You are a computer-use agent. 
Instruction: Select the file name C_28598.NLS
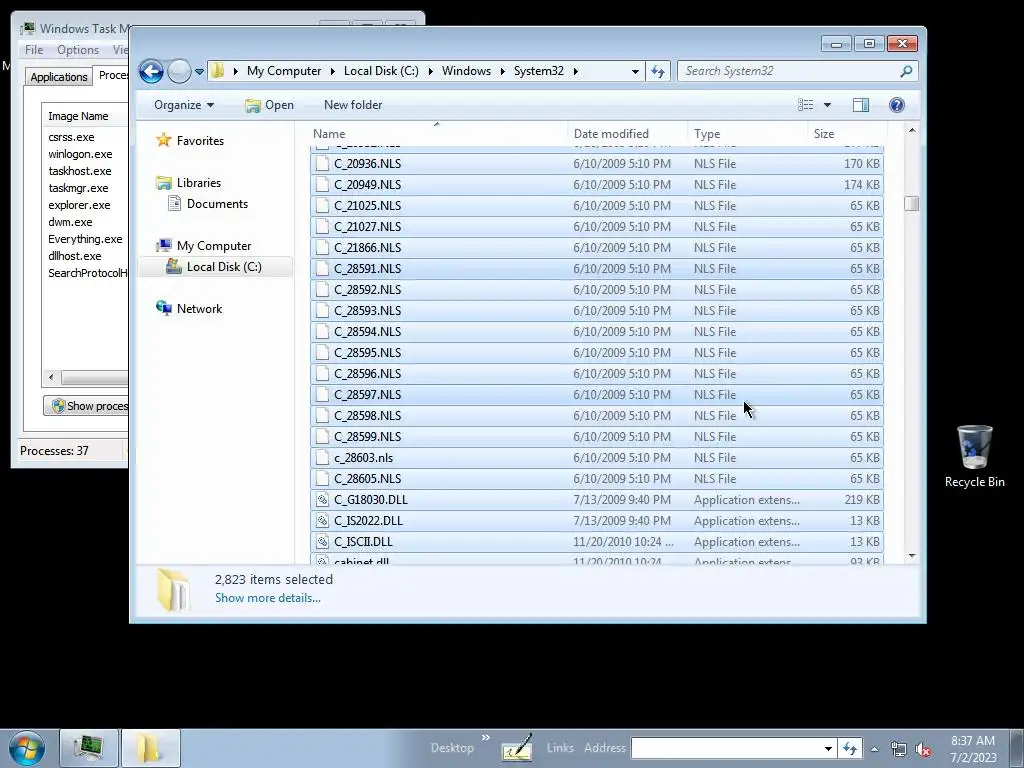[x=367, y=416]
